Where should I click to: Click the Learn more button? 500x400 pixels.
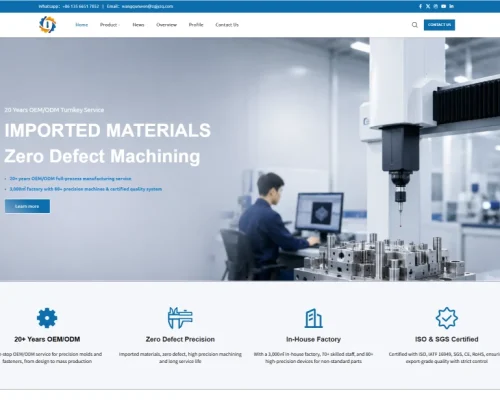click(x=27, y=206)
